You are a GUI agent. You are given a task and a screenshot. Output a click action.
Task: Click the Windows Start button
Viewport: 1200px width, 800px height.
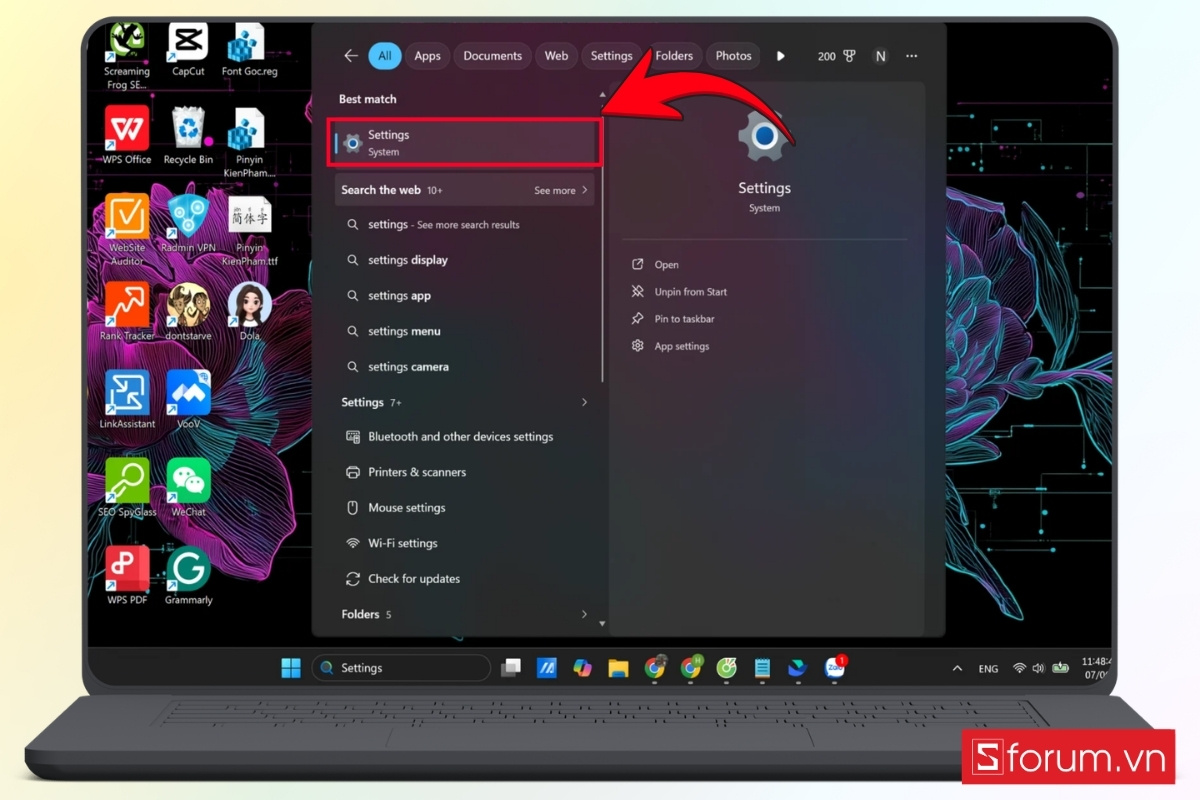(291, 668)
